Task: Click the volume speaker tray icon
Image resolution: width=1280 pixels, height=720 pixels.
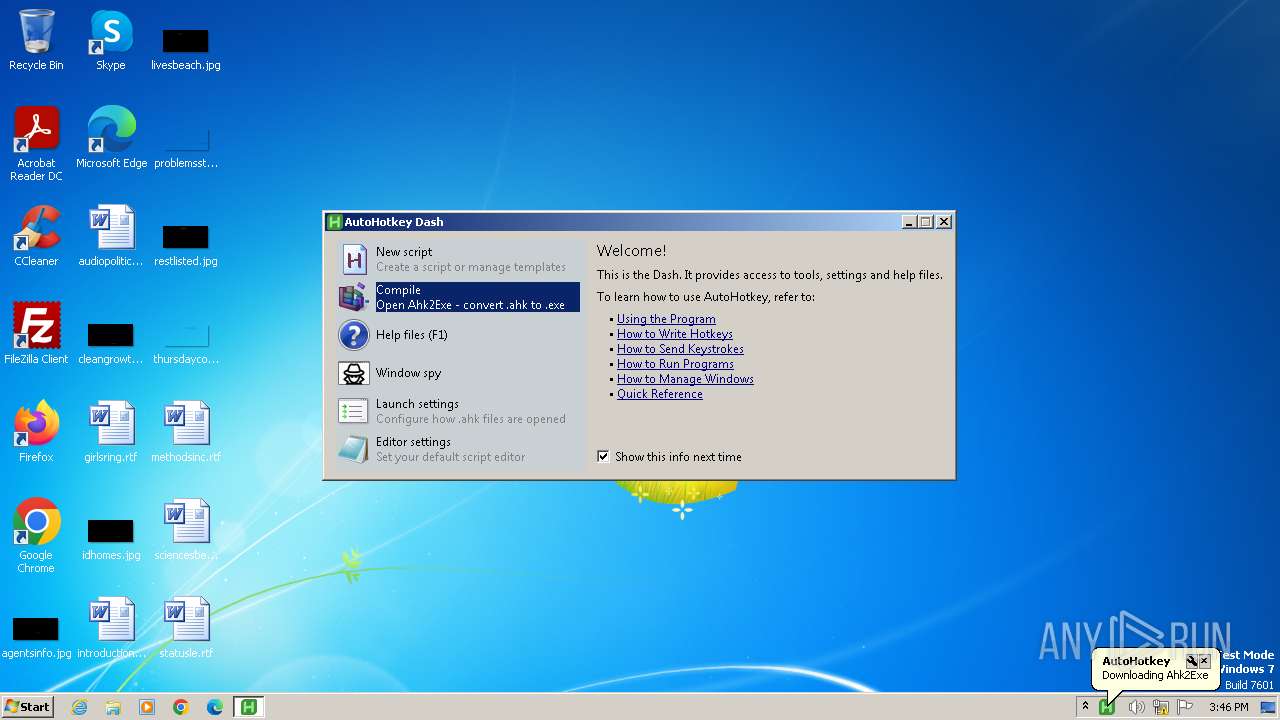Action: [1136, 707]
